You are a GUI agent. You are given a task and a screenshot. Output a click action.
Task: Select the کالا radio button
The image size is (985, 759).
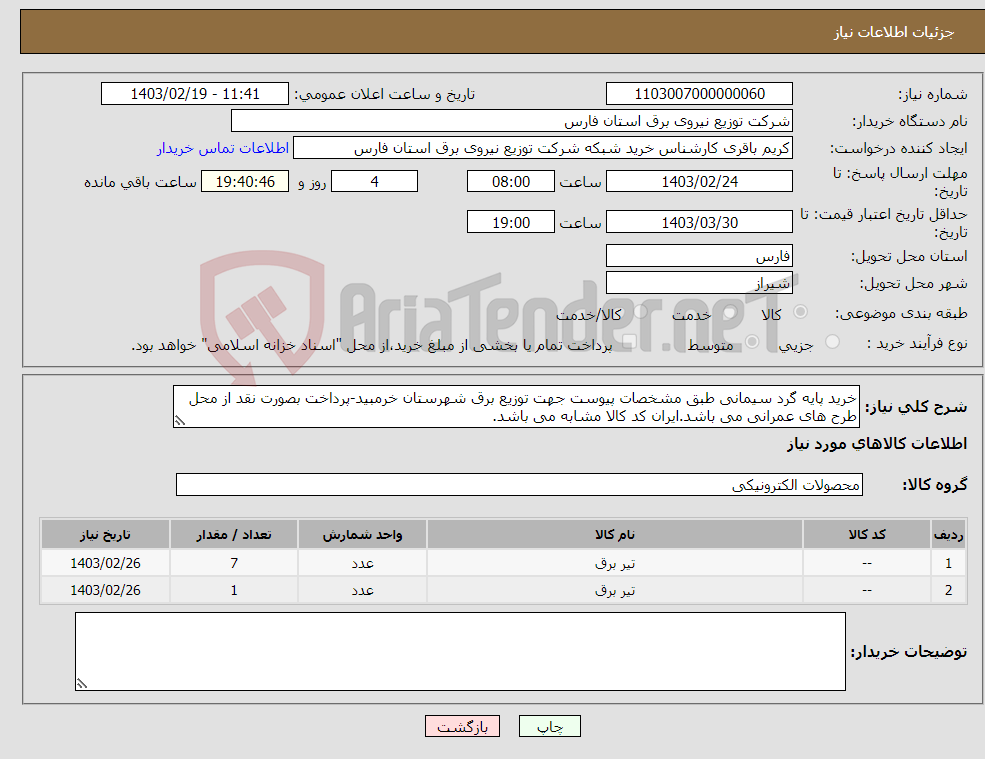tap(800, 312)
